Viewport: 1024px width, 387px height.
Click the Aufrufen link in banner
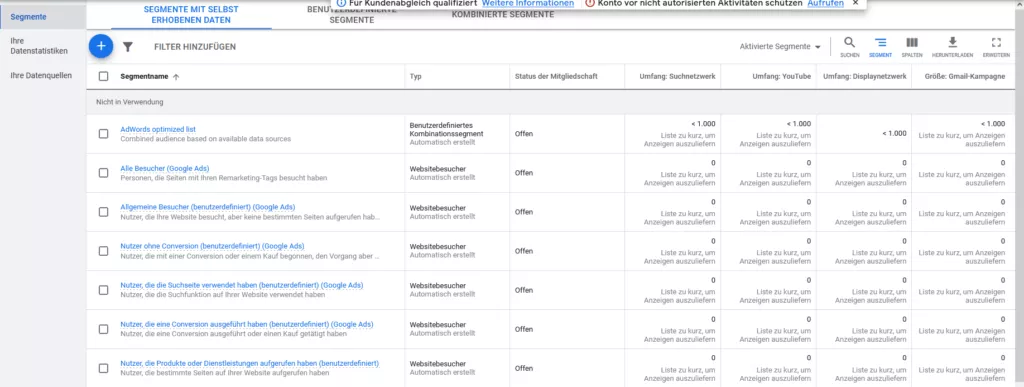click(825, 3)
